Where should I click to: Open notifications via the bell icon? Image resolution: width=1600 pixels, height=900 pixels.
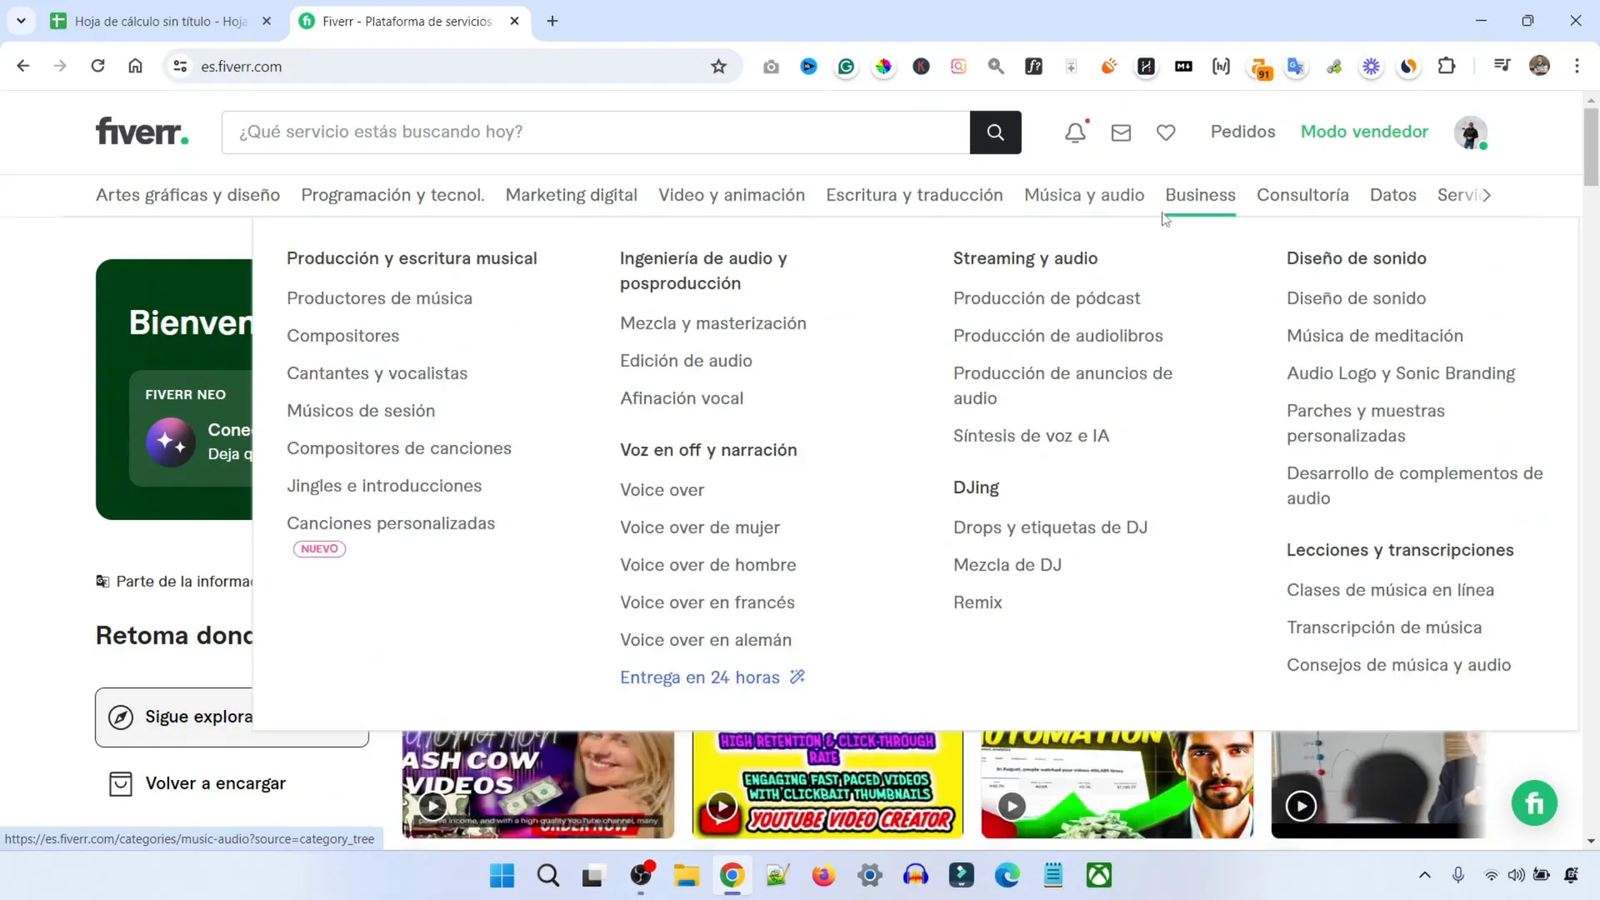click(x=1074, y=131)
